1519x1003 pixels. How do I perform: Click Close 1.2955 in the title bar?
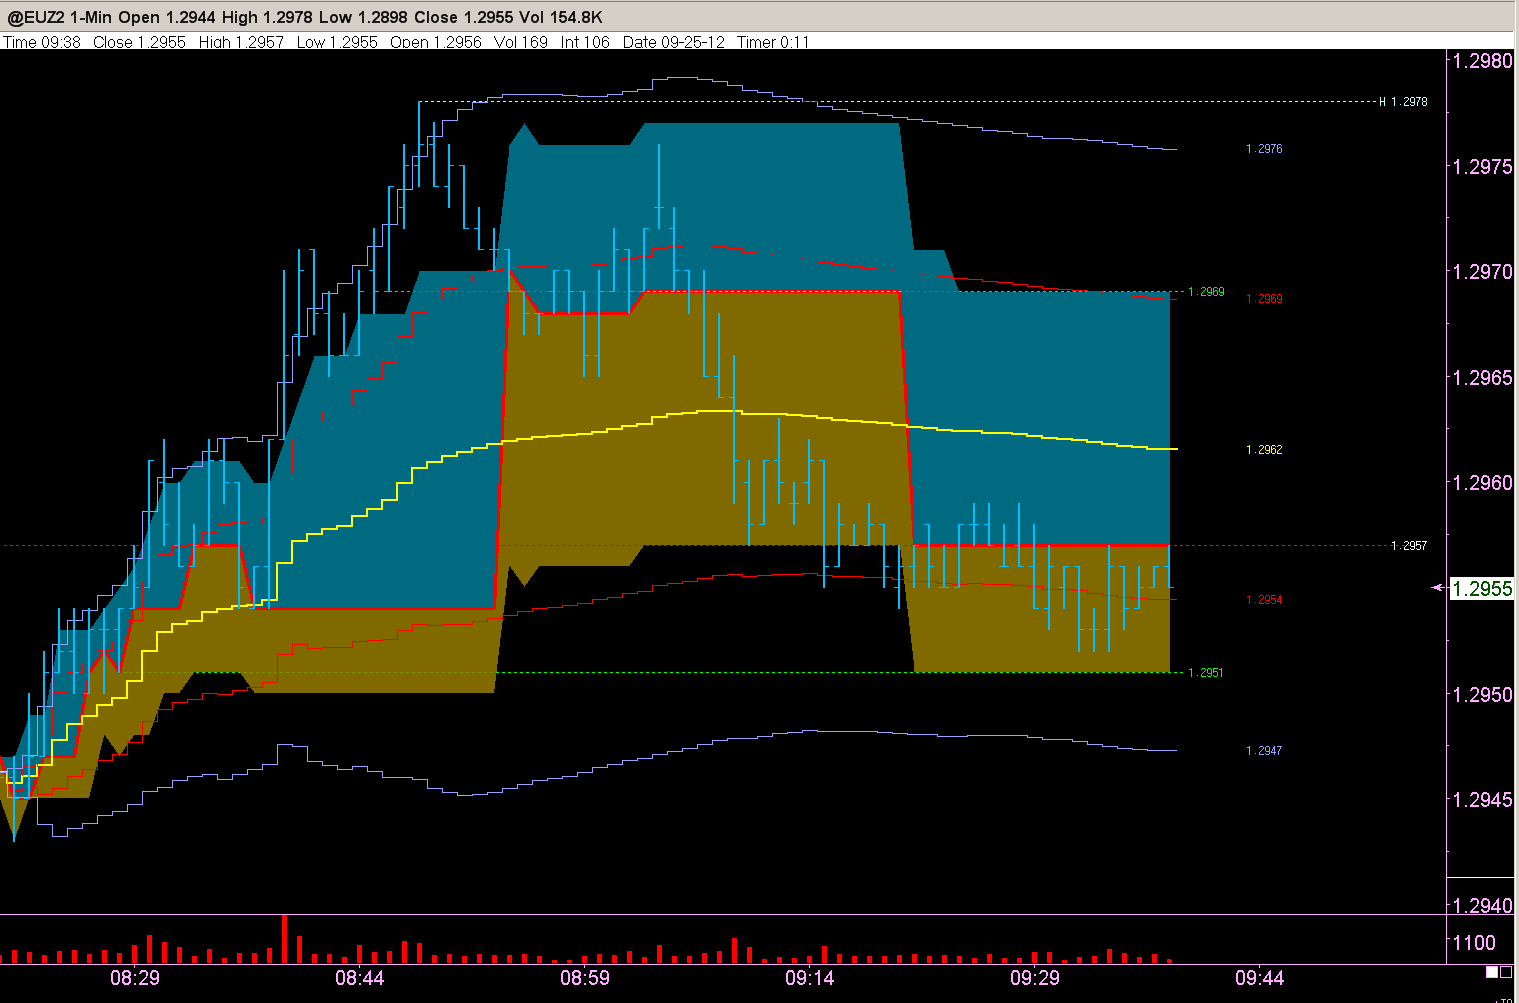[x=464, y=18]
